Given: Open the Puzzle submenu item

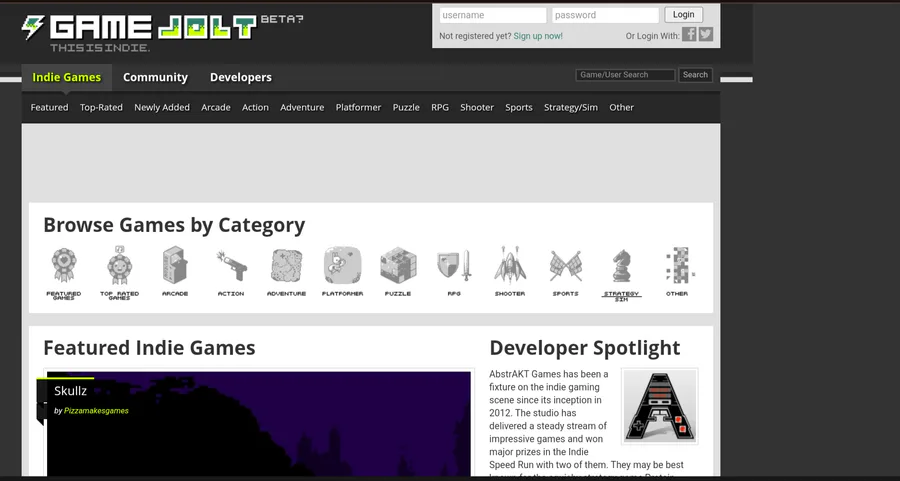Looking at the screenshot, I should point(406,107).
